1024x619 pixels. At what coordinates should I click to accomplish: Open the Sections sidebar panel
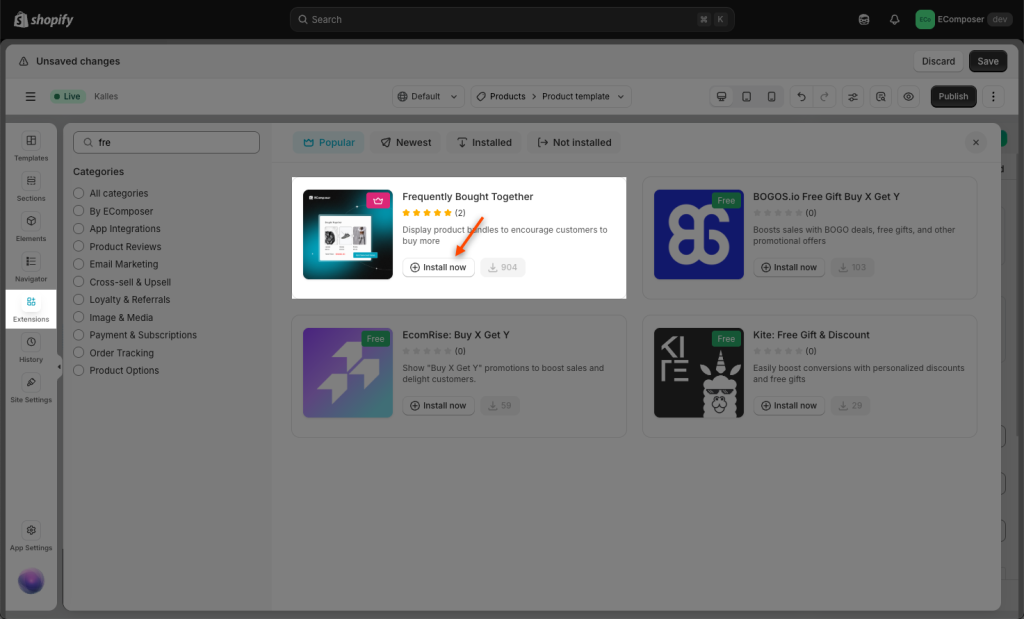tap(31, 187)
